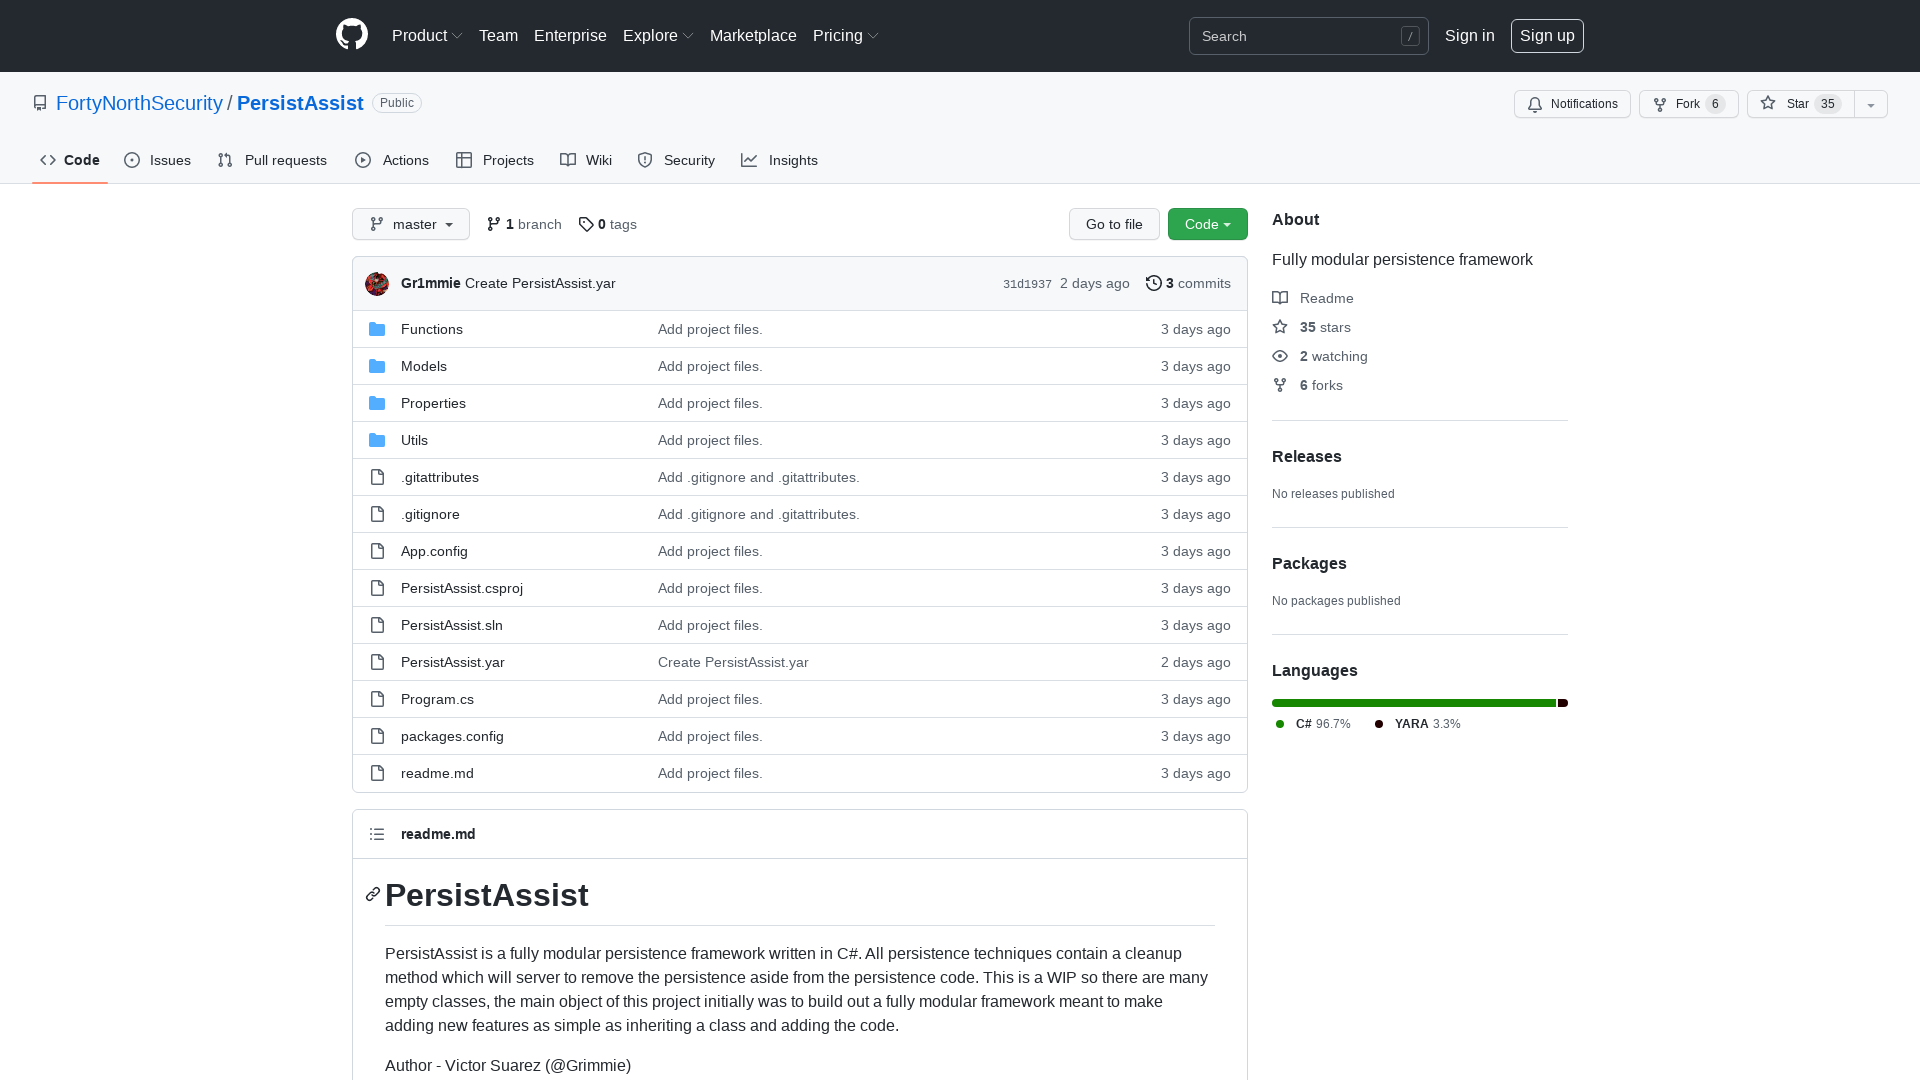Open the Actions tab
Image resolution: width=1920 pixels, height=1080 pixels.
pos(391,160)
